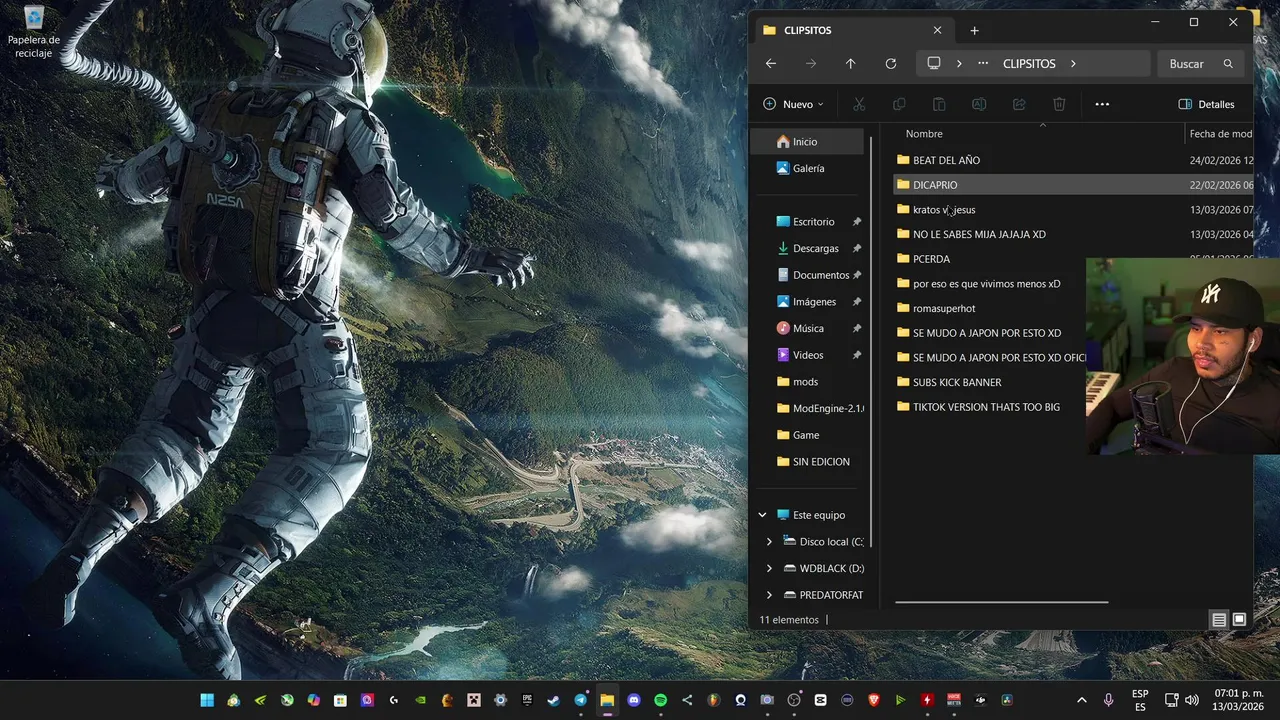Click the CLIPSITOS breadcrumb in the address bar
The image size is (1280, 720).
(1029, 63)
